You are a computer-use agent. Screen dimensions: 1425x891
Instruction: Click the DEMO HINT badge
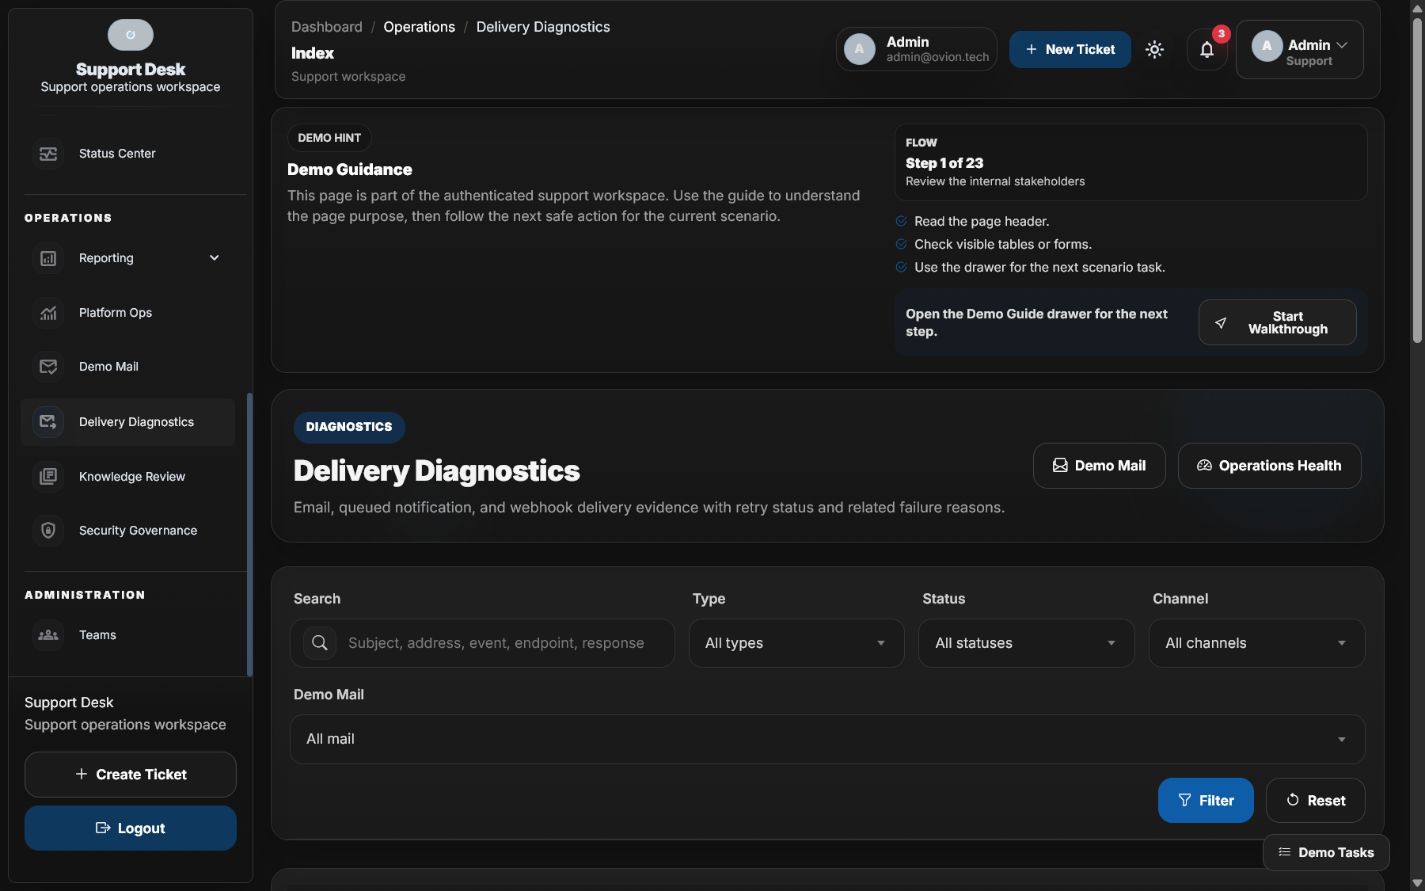(329, 138)
